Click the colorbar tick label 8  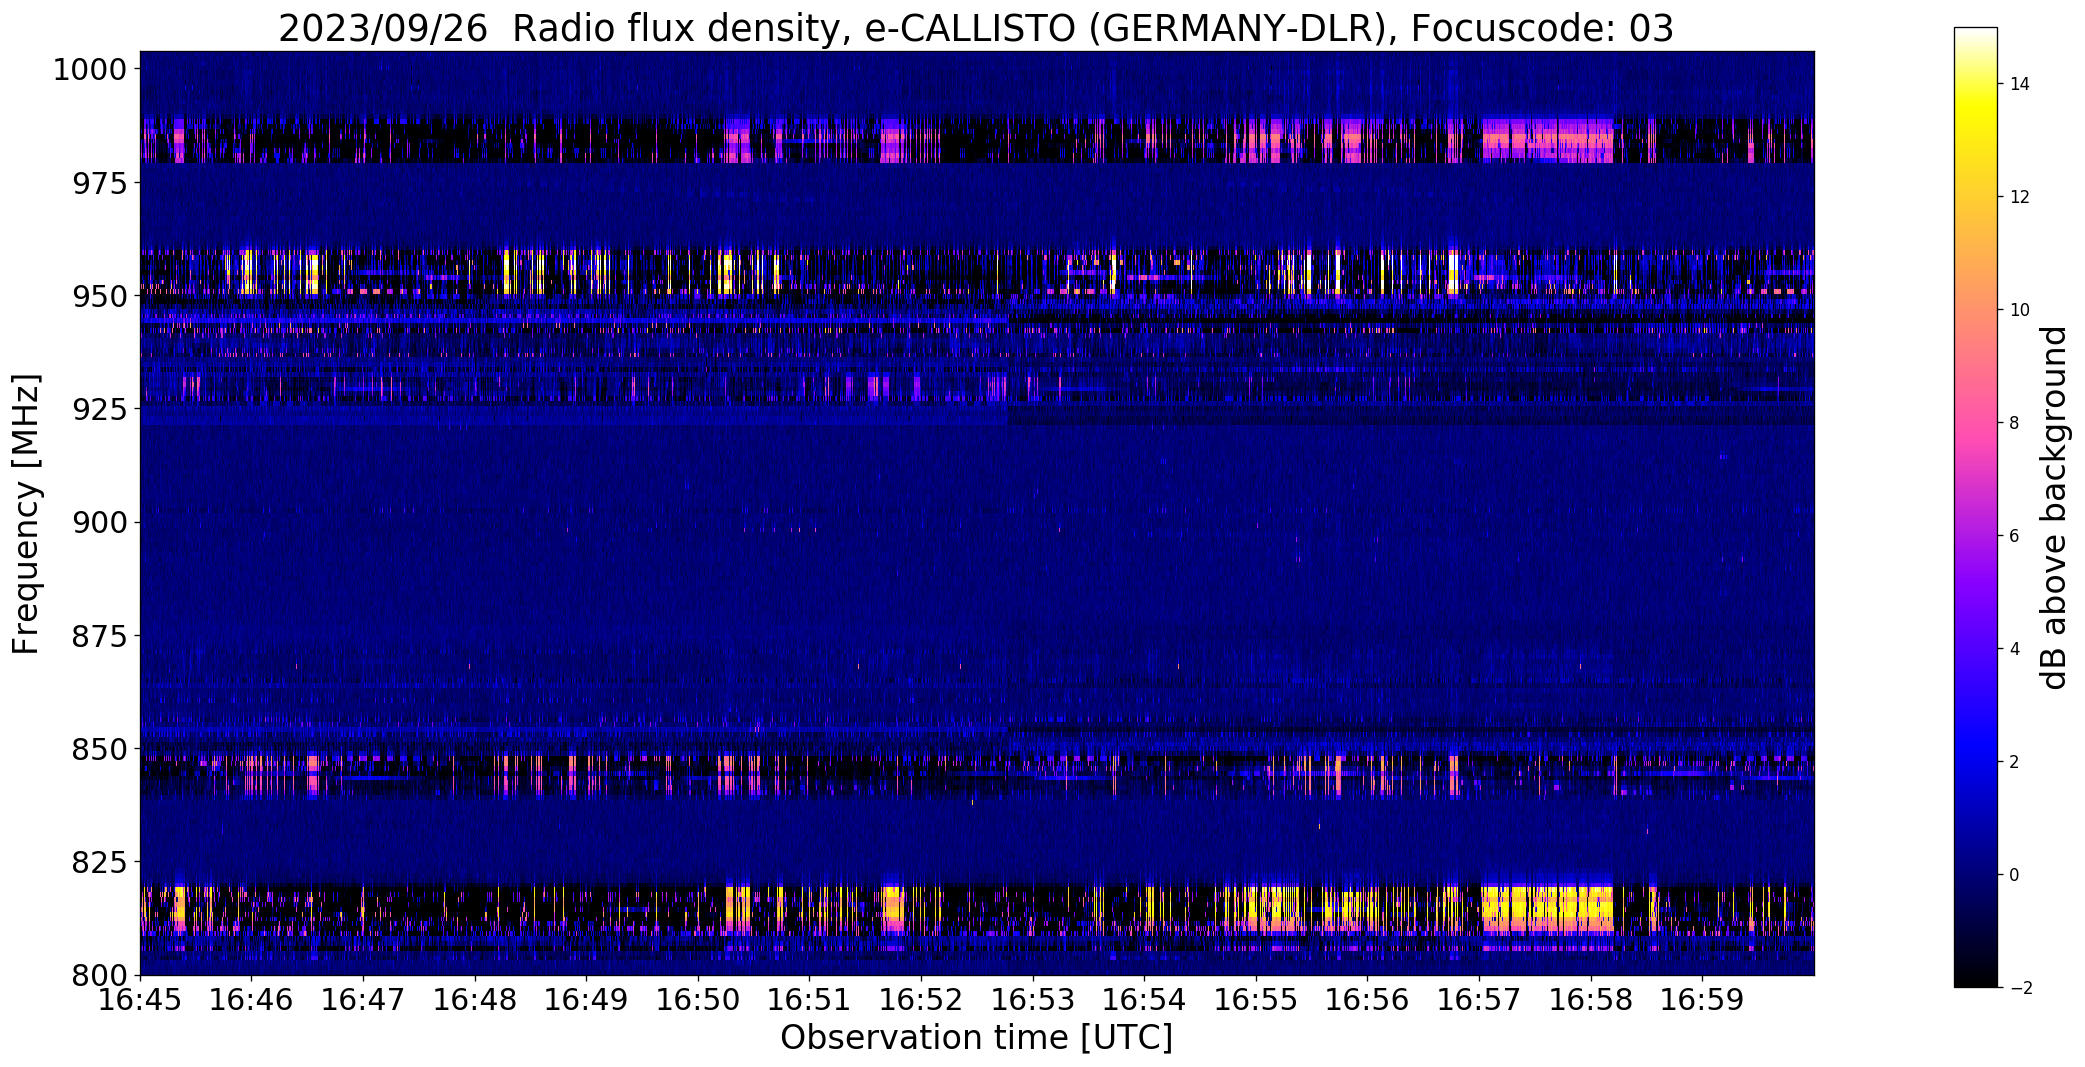point(2014,423)
